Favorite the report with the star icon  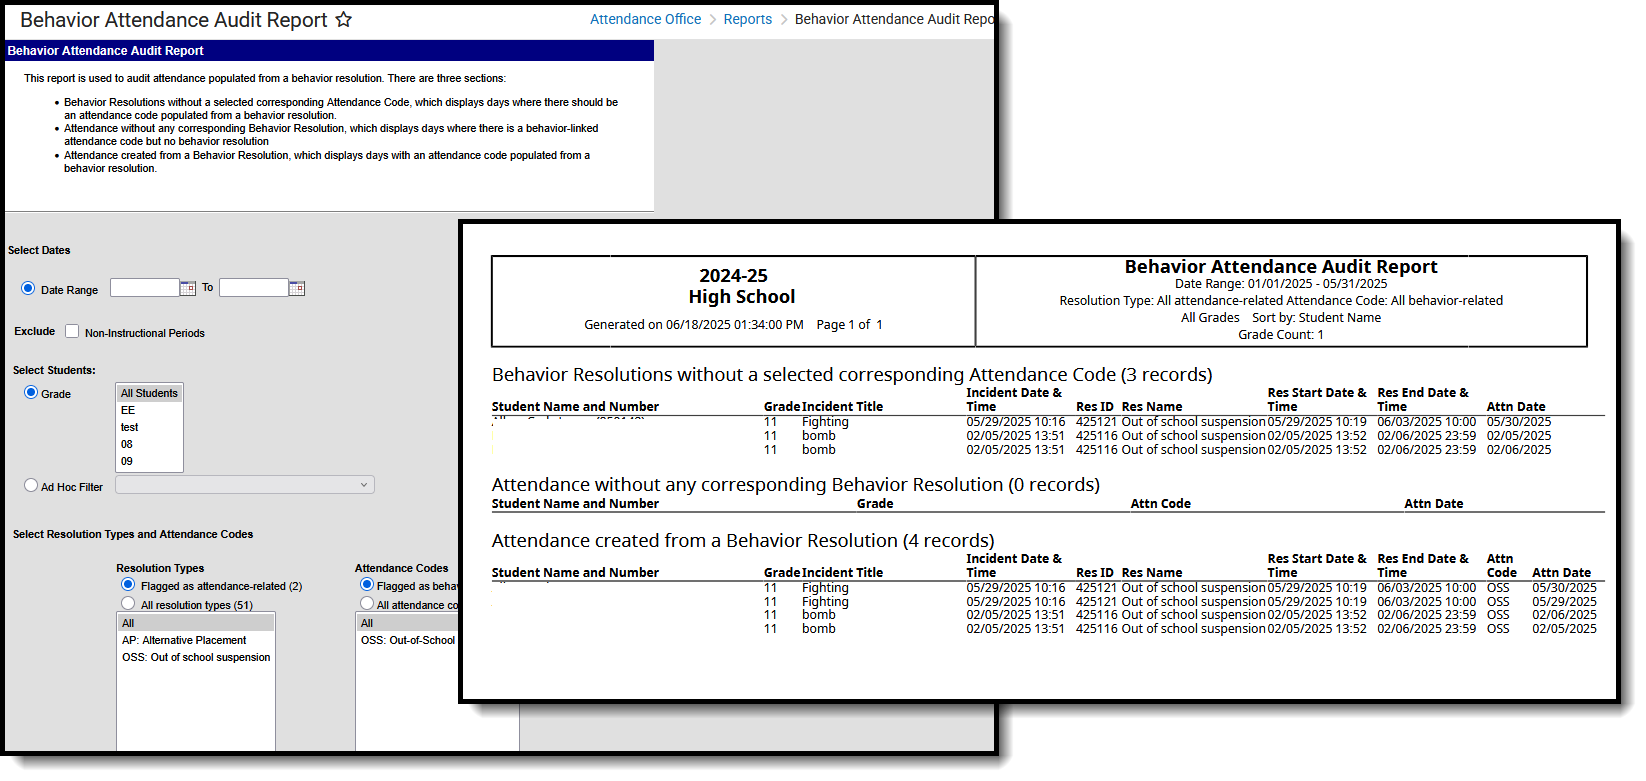343,19
